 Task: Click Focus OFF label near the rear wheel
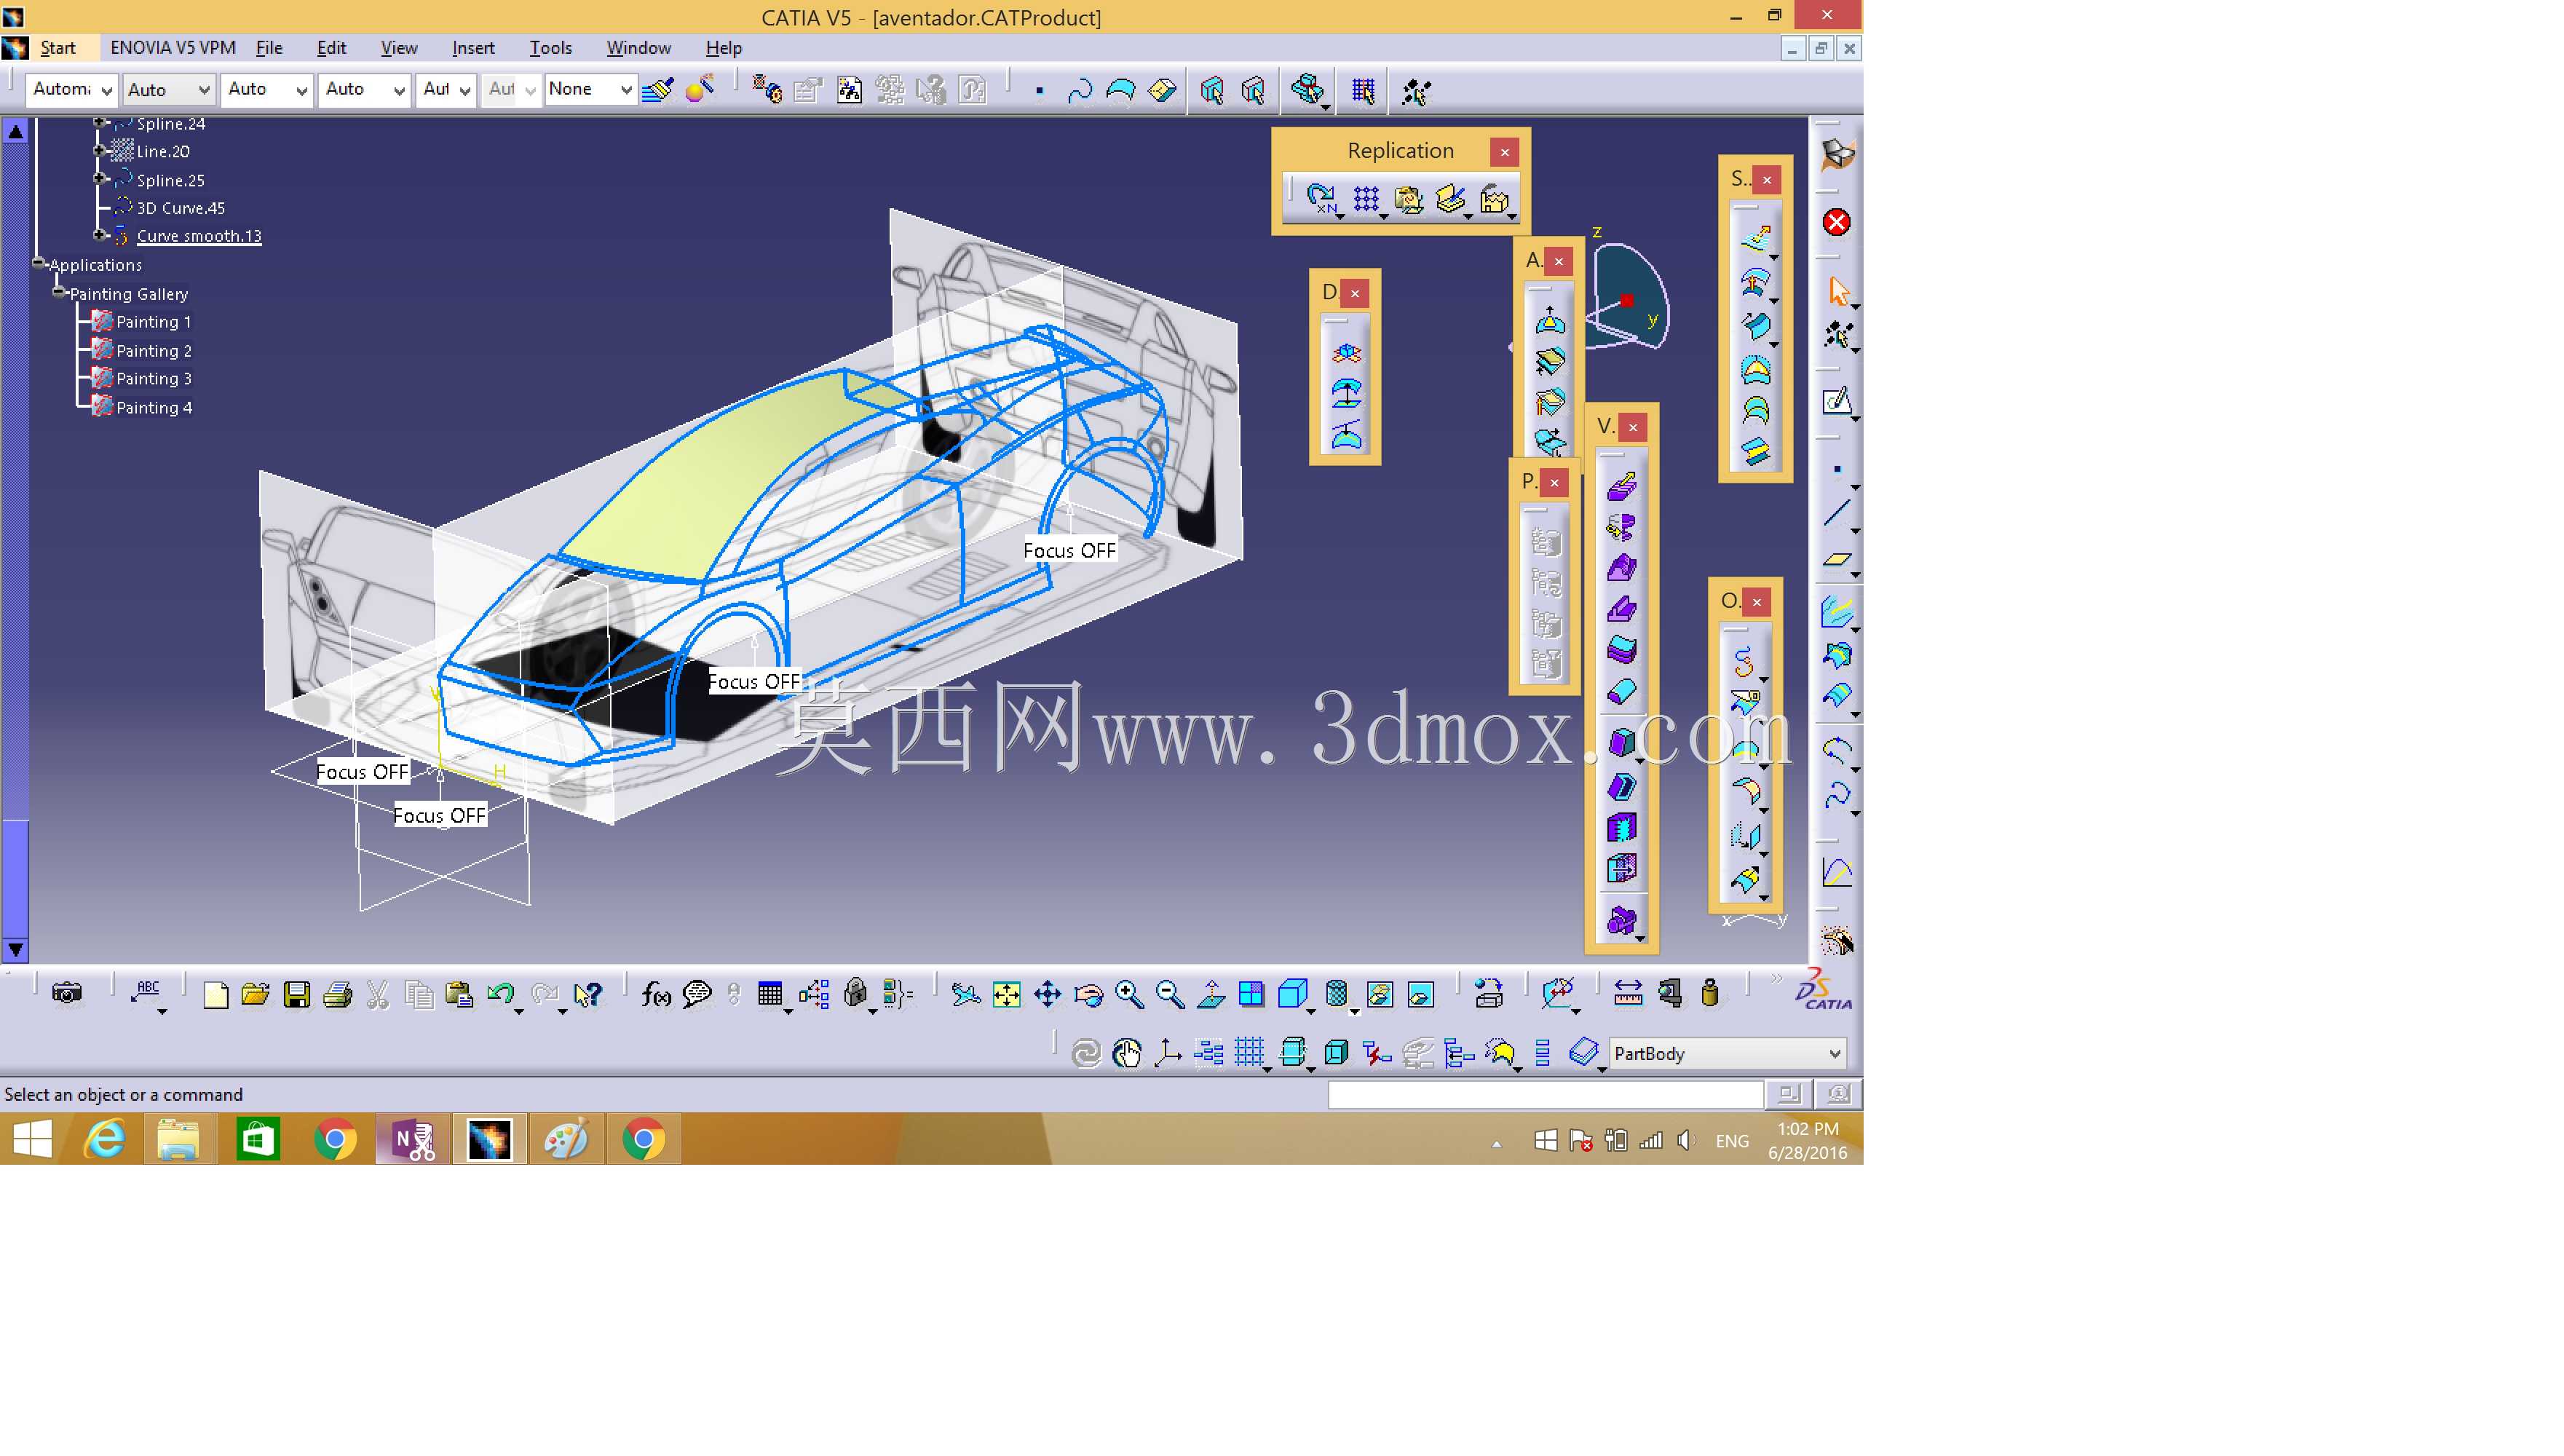[x=1069, y=551]
